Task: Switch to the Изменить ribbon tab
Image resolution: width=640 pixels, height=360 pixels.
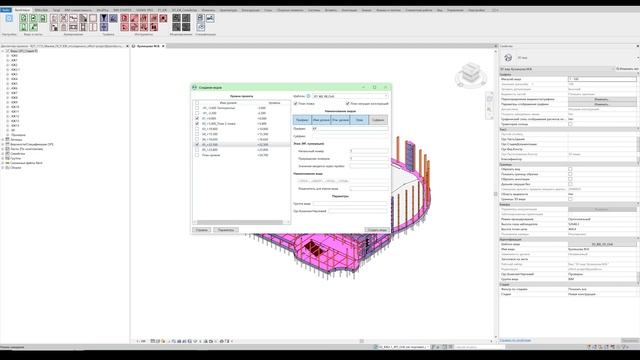Action: (x=208, y=10)
